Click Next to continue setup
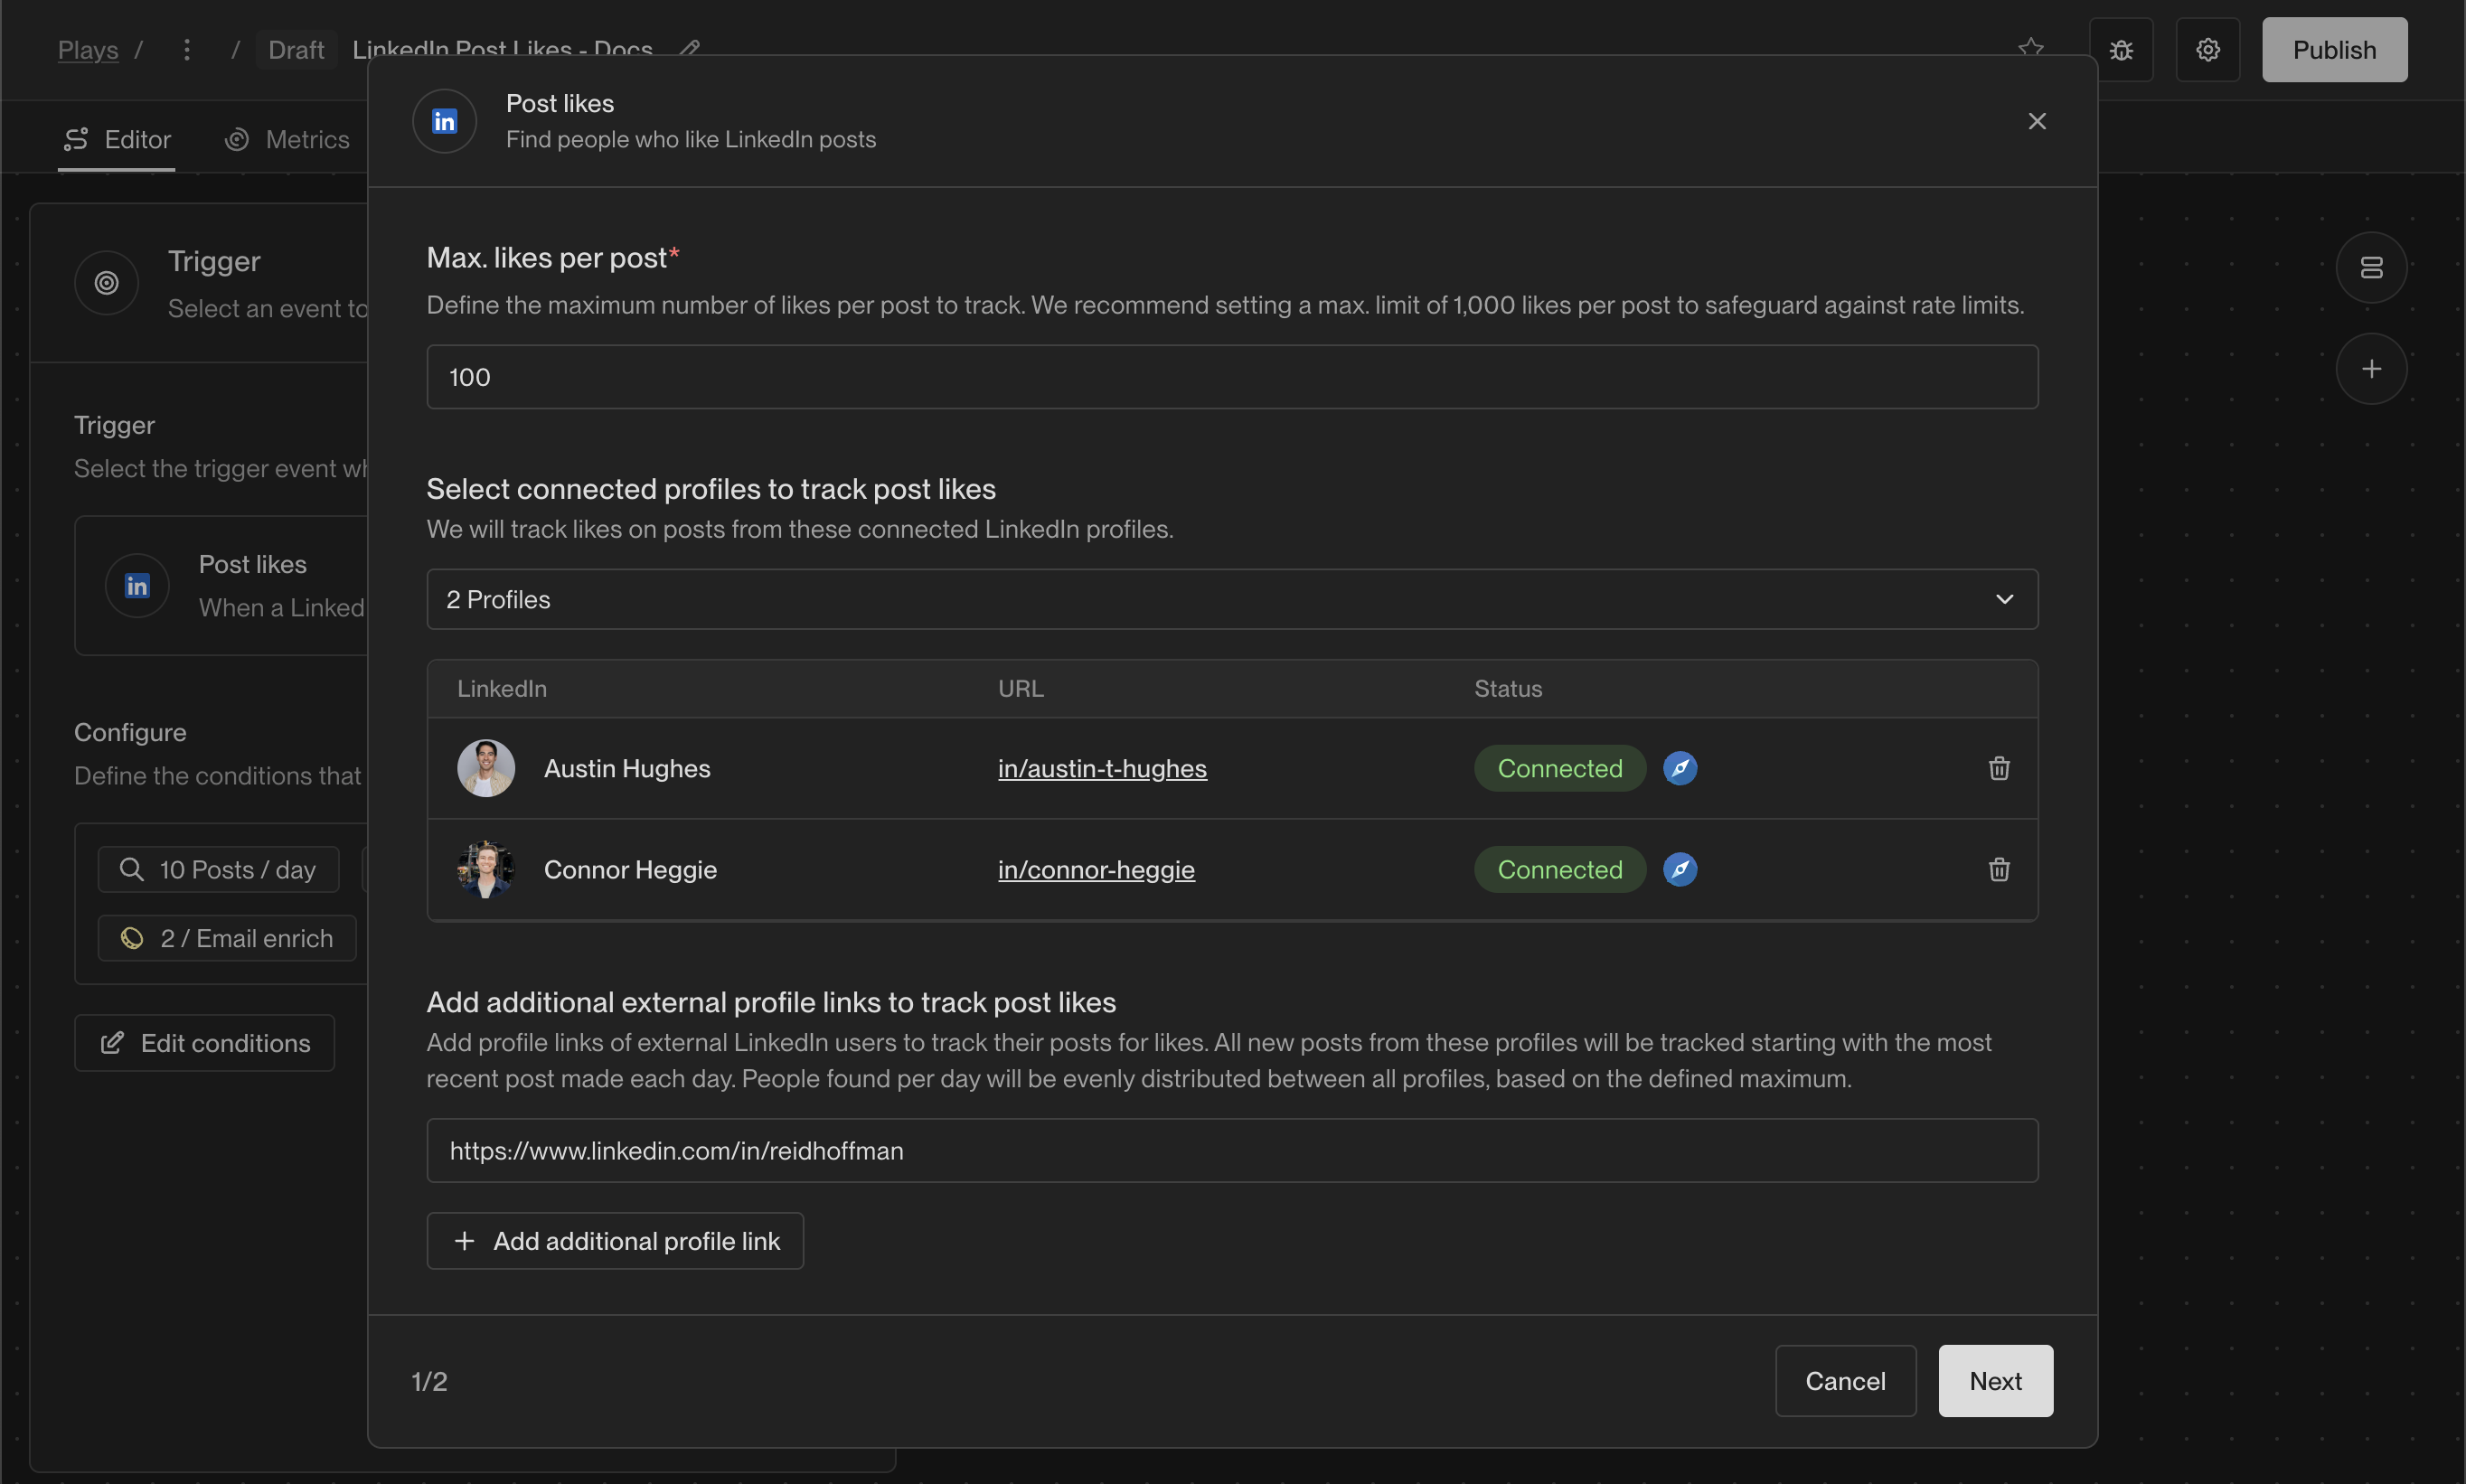Screen dimensions: 2466x1484 1994,1380
